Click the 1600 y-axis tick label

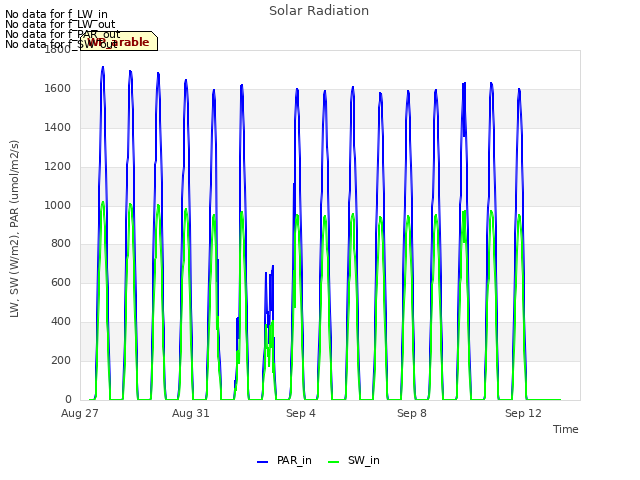(58, 89)
